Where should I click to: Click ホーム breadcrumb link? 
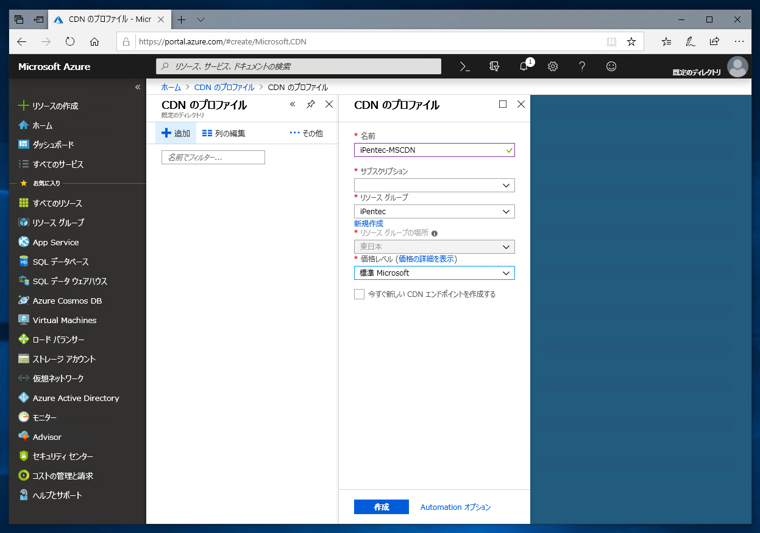(171, 87)
